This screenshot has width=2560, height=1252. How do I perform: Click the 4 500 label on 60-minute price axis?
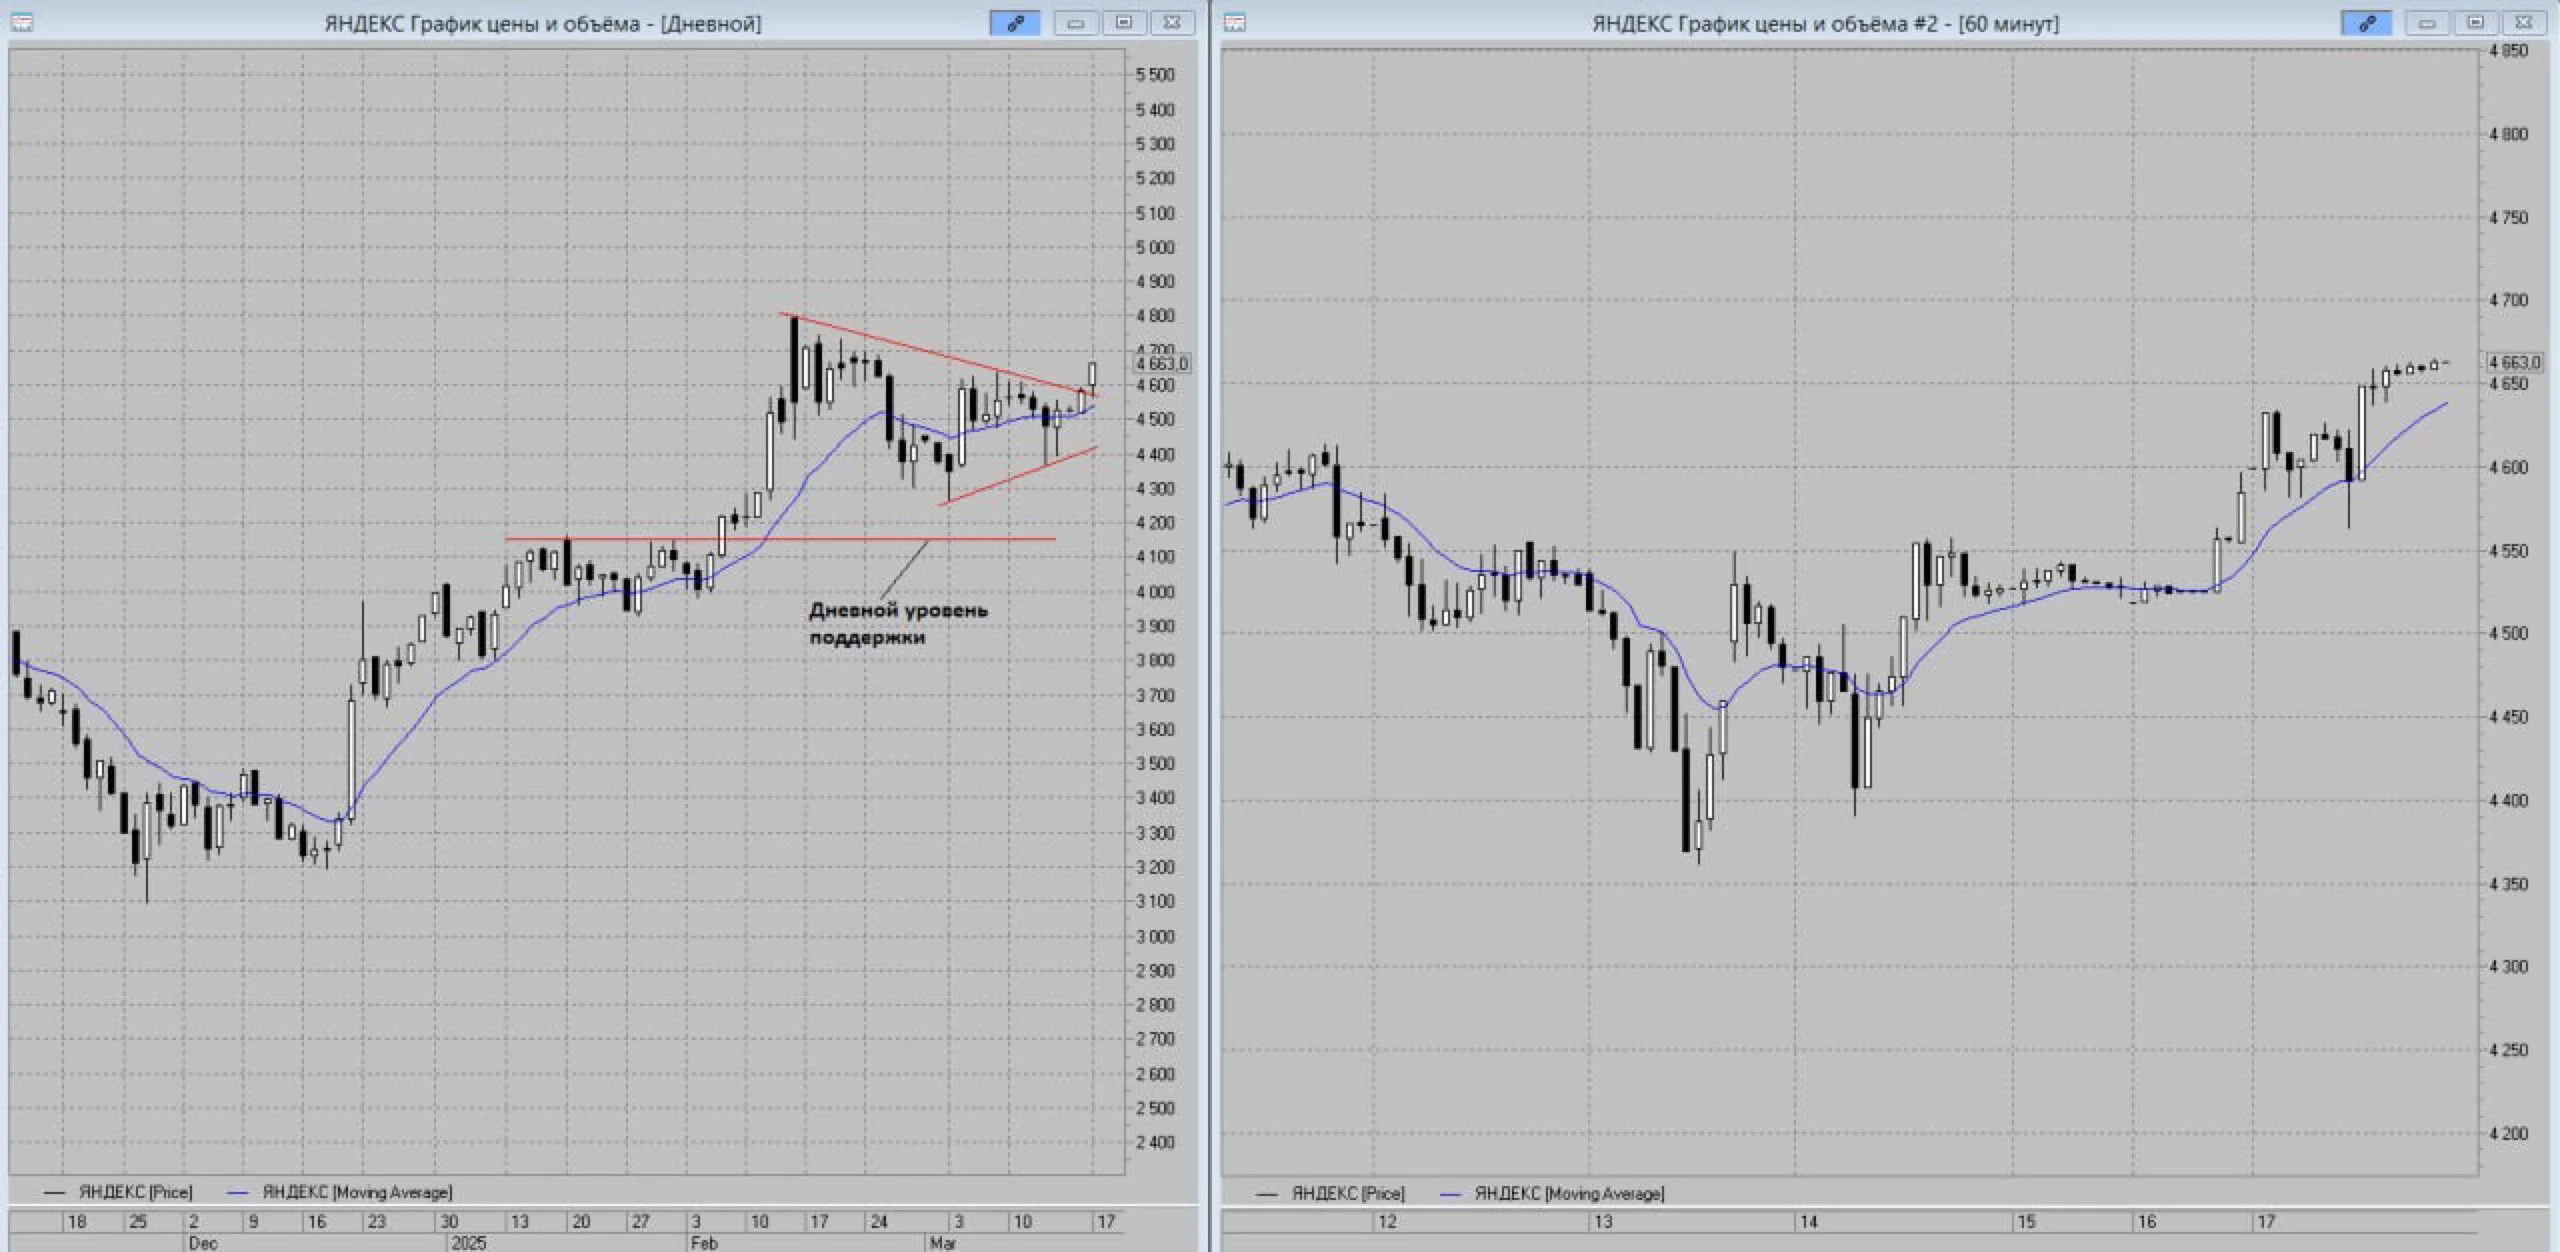tap(2509, 633)
